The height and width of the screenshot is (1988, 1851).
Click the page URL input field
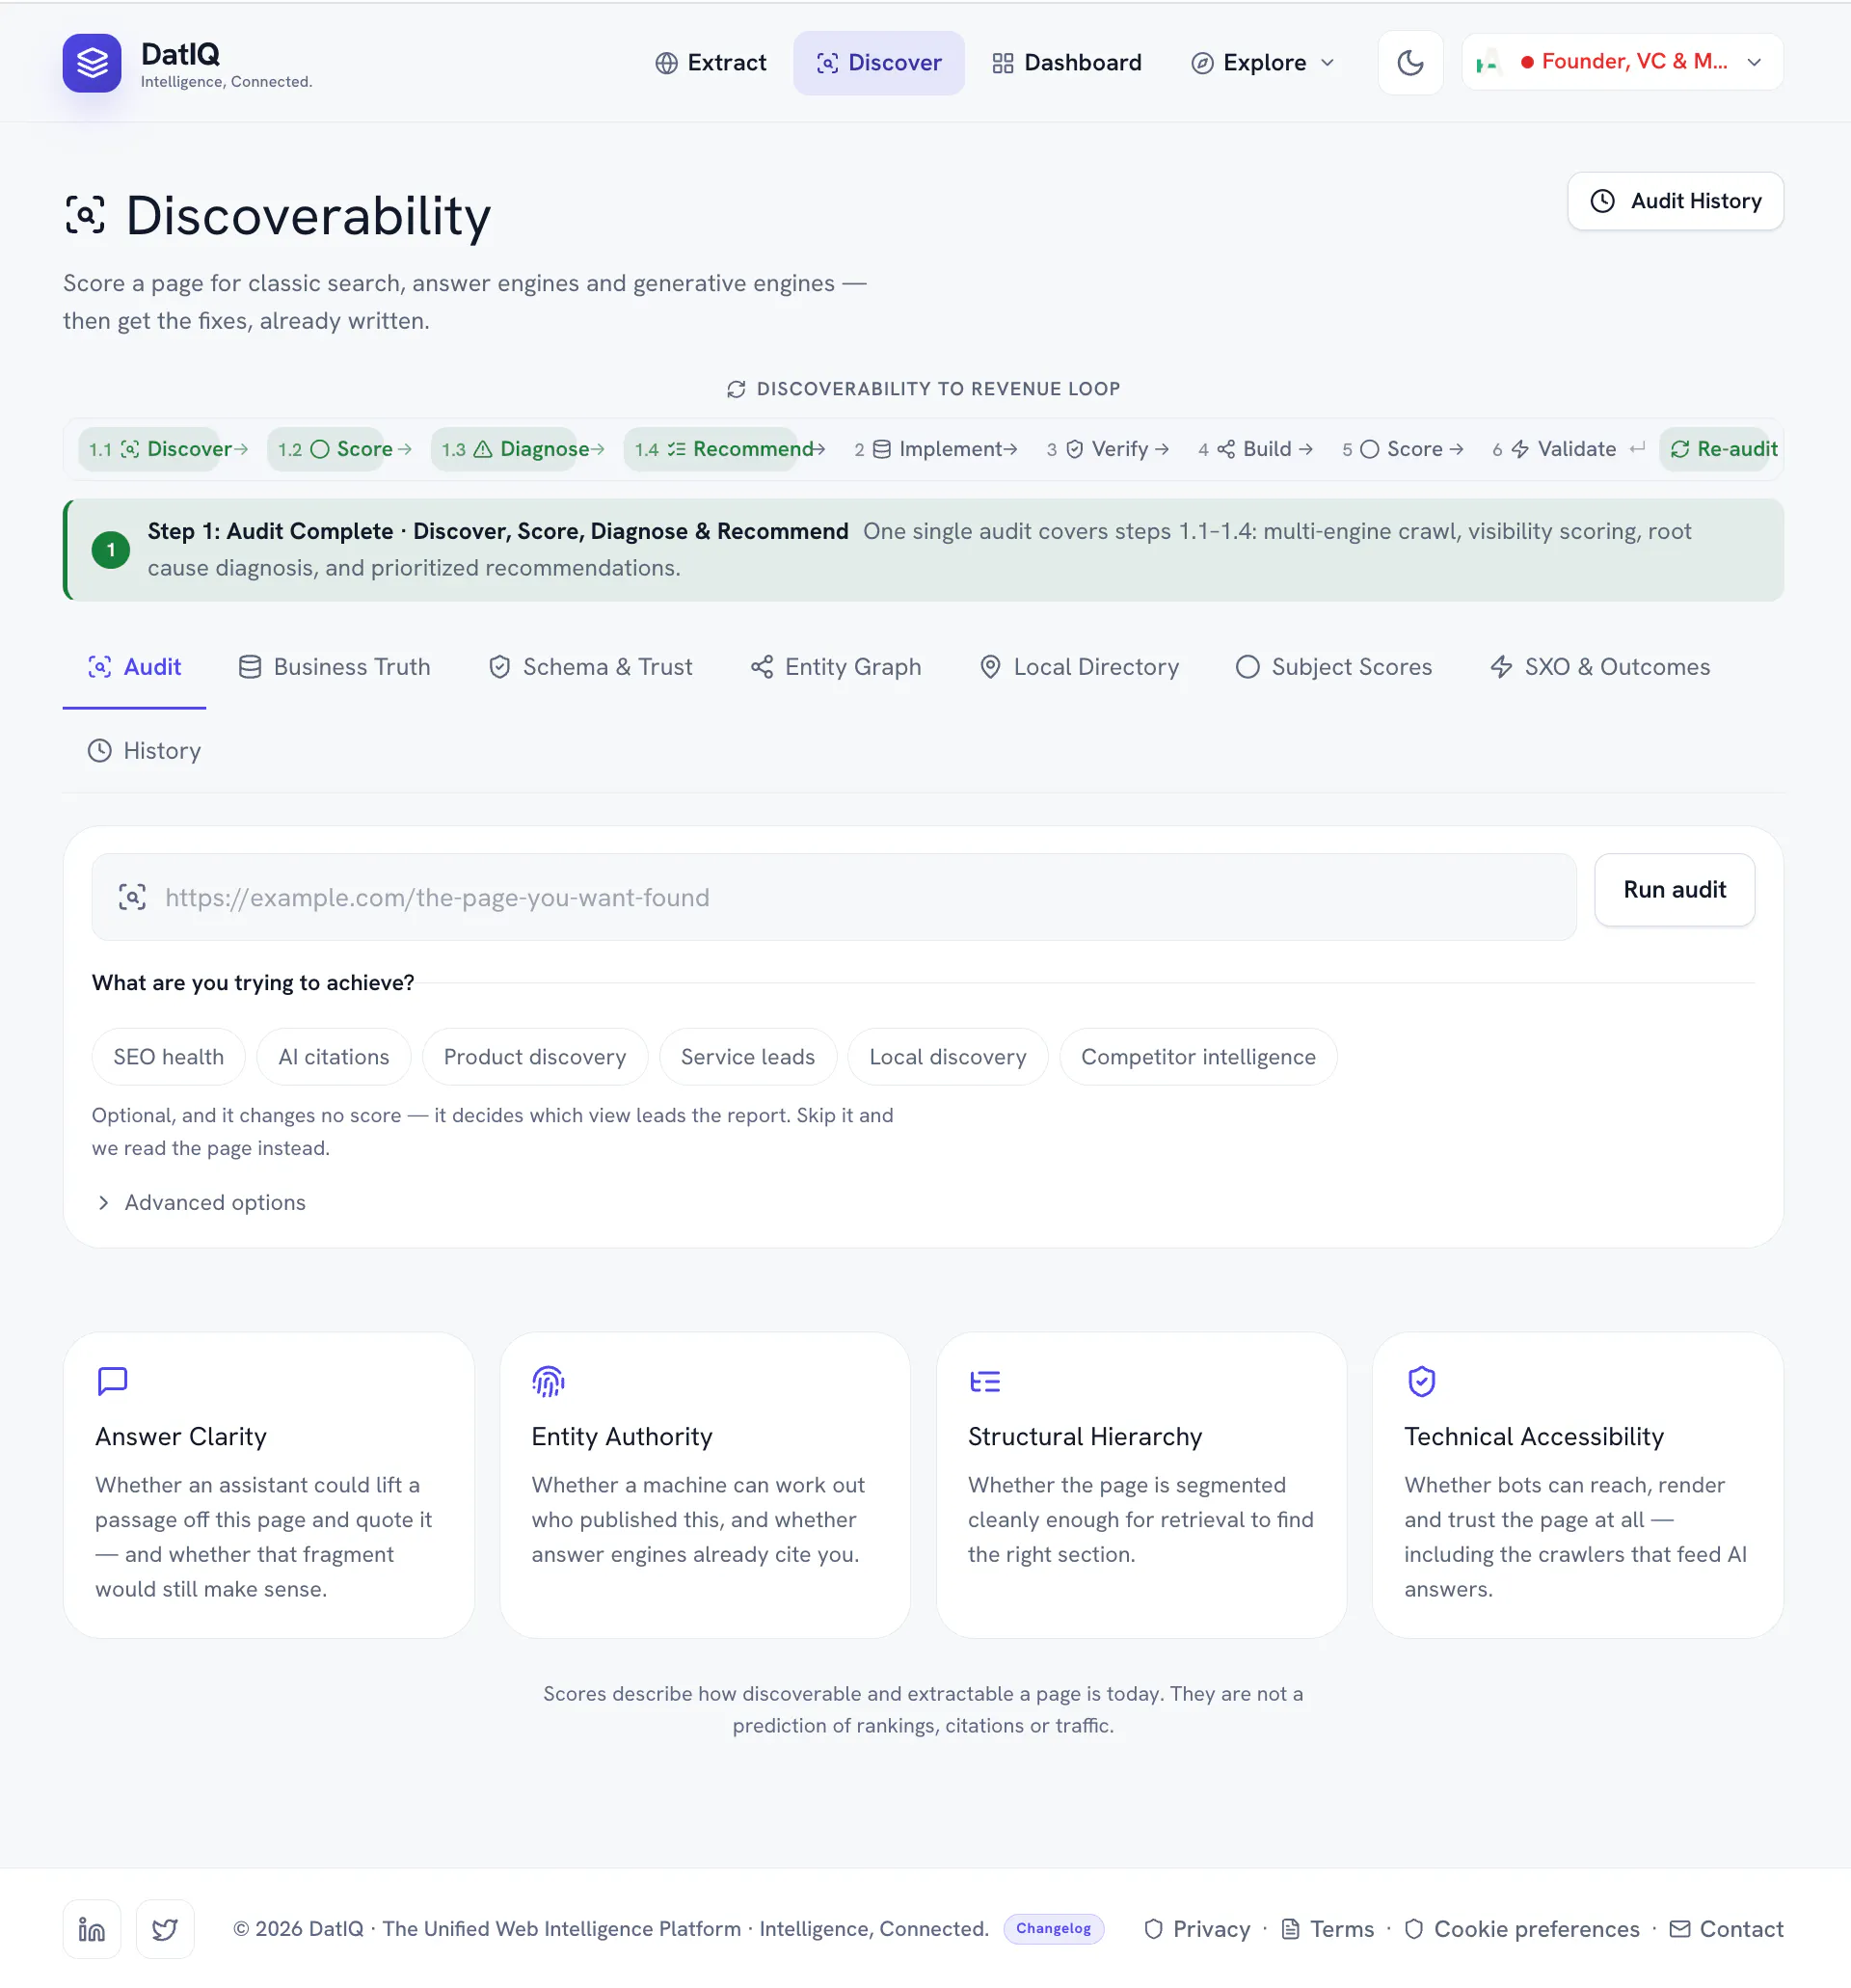pos(834,897)
